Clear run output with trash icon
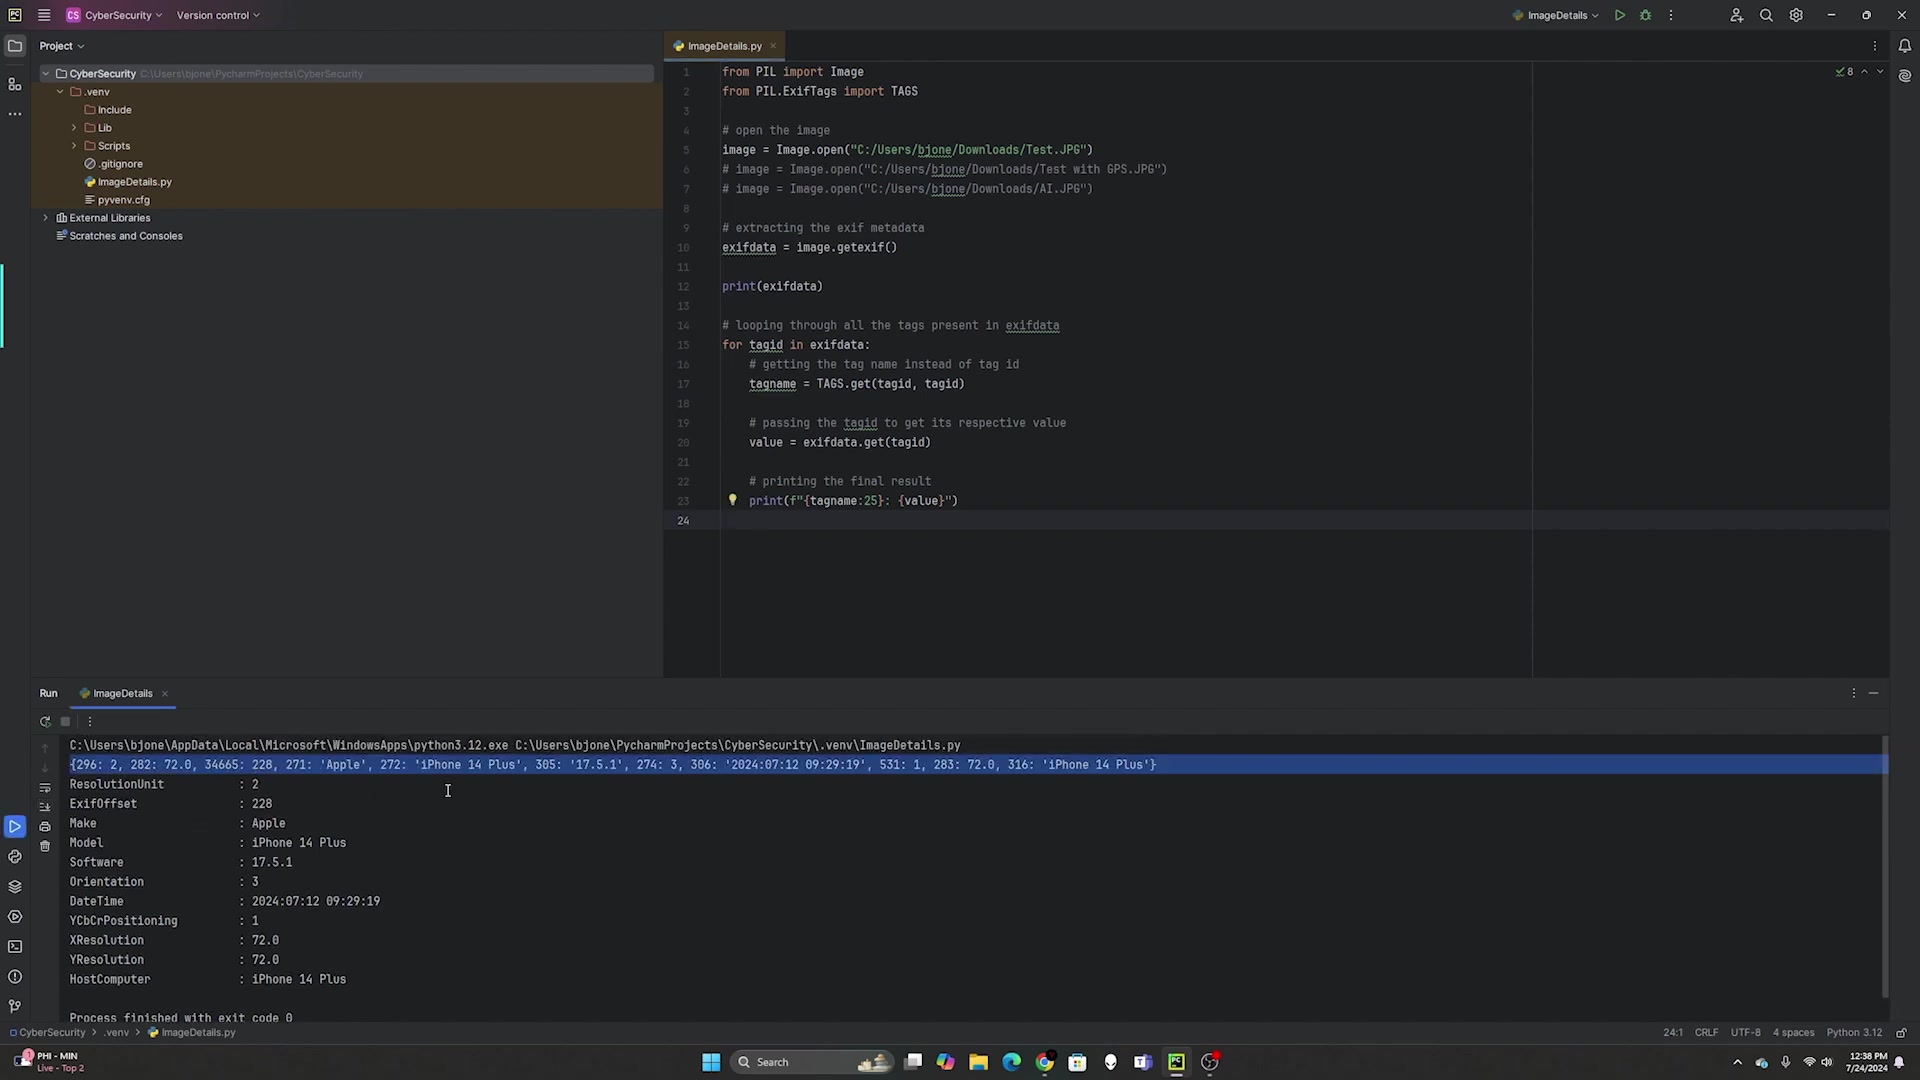The image size is (1920, 1080). [x=45, y=846]
